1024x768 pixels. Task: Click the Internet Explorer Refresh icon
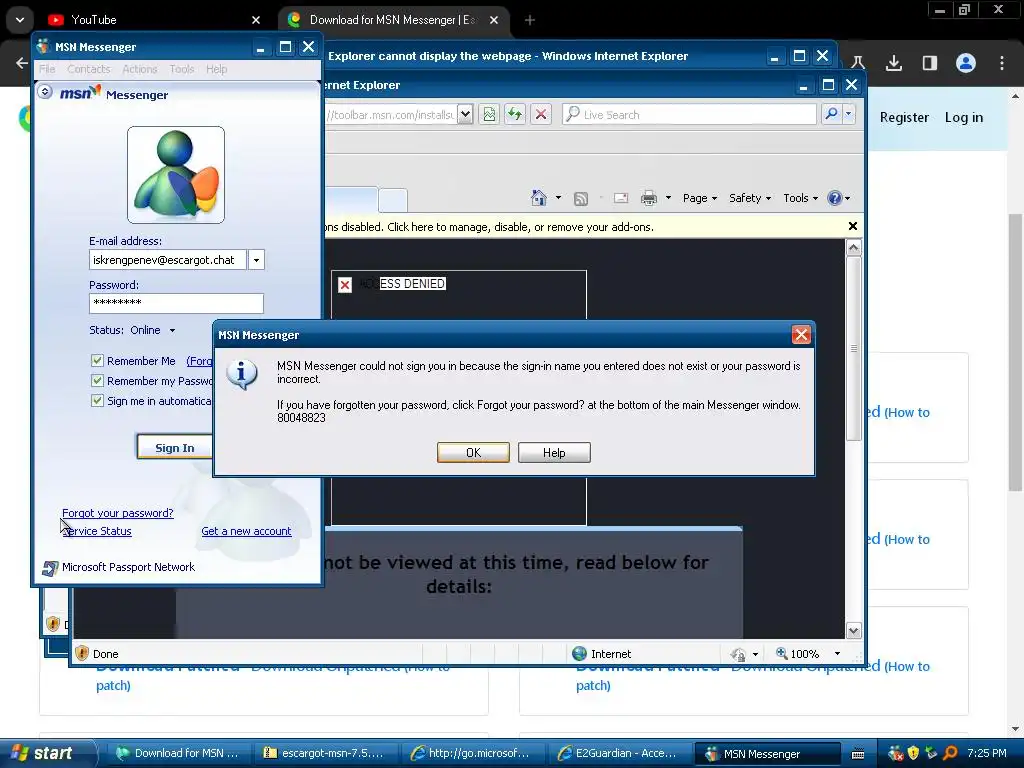click(x=515, y=114)
